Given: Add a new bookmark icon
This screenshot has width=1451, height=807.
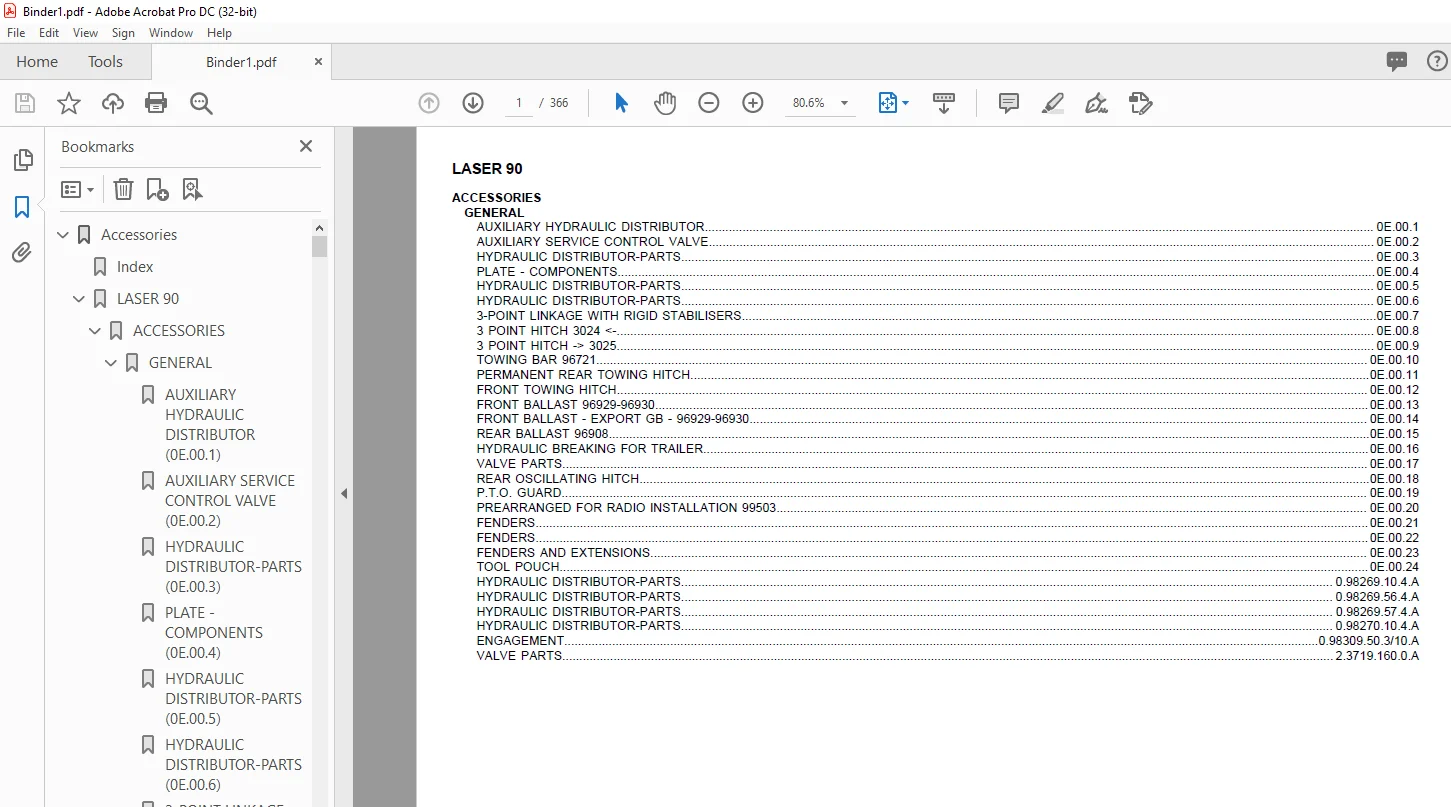Looking at the screenshot, I should pyautogui.click(x=157, y=189).
